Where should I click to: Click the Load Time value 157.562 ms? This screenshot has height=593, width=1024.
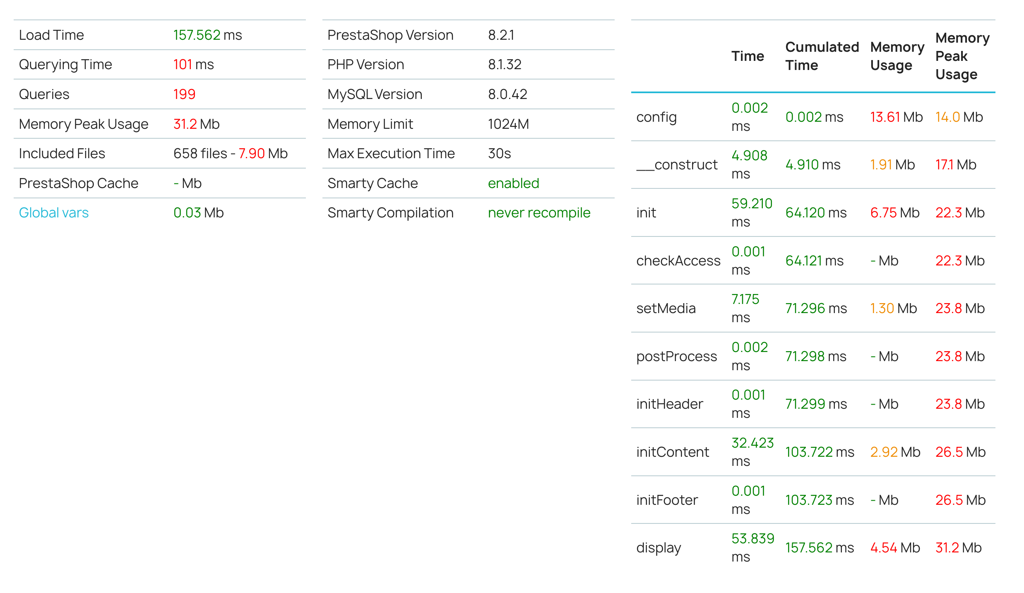click(207, 35)
